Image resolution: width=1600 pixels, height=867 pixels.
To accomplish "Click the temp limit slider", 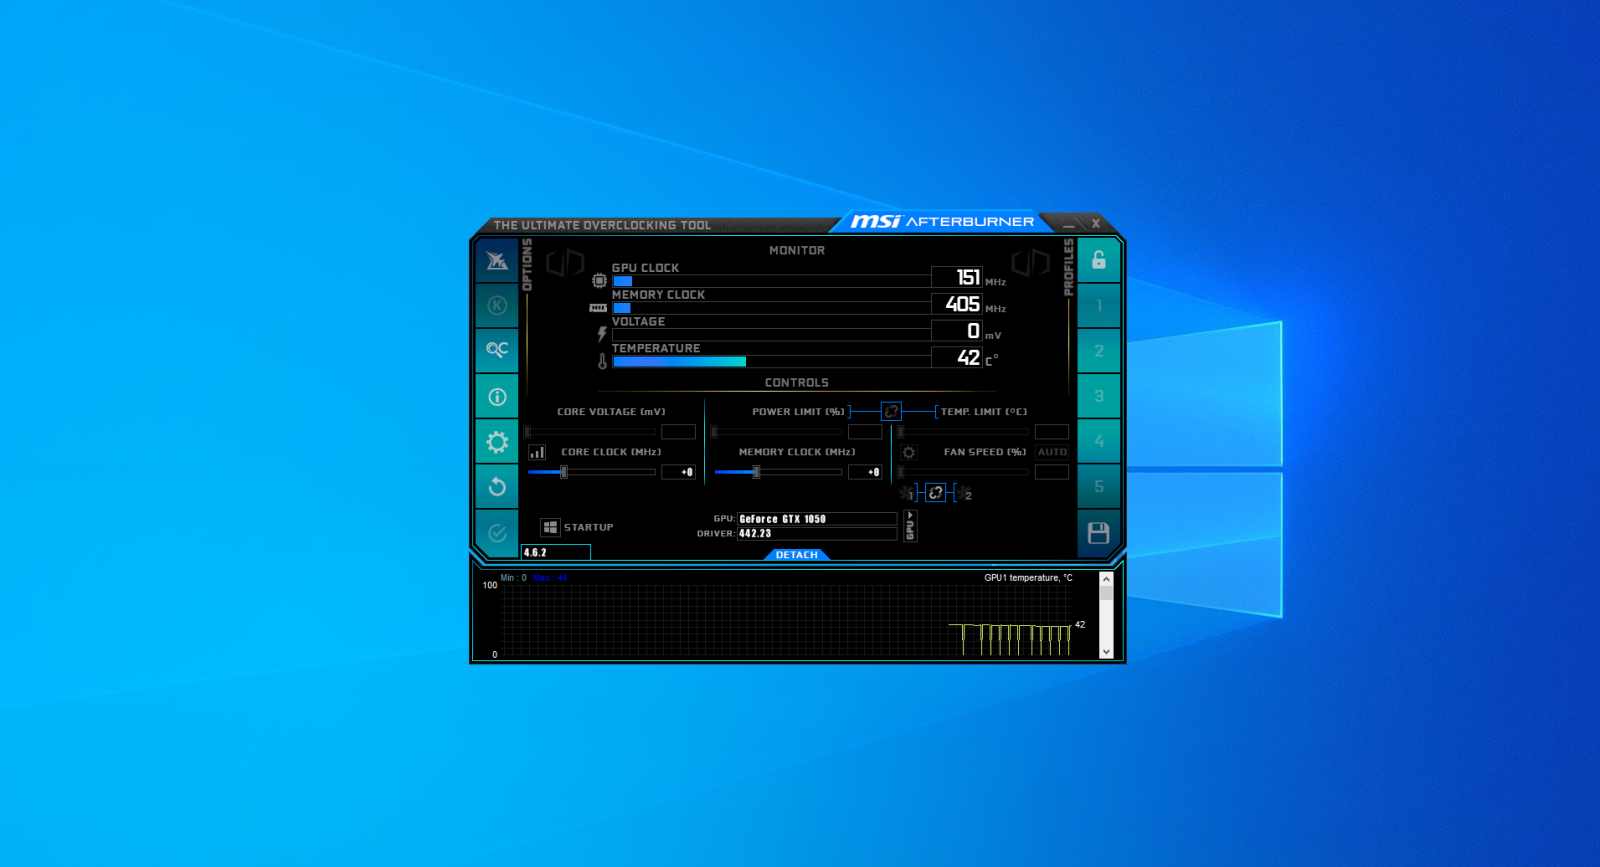I will [963, 432].
